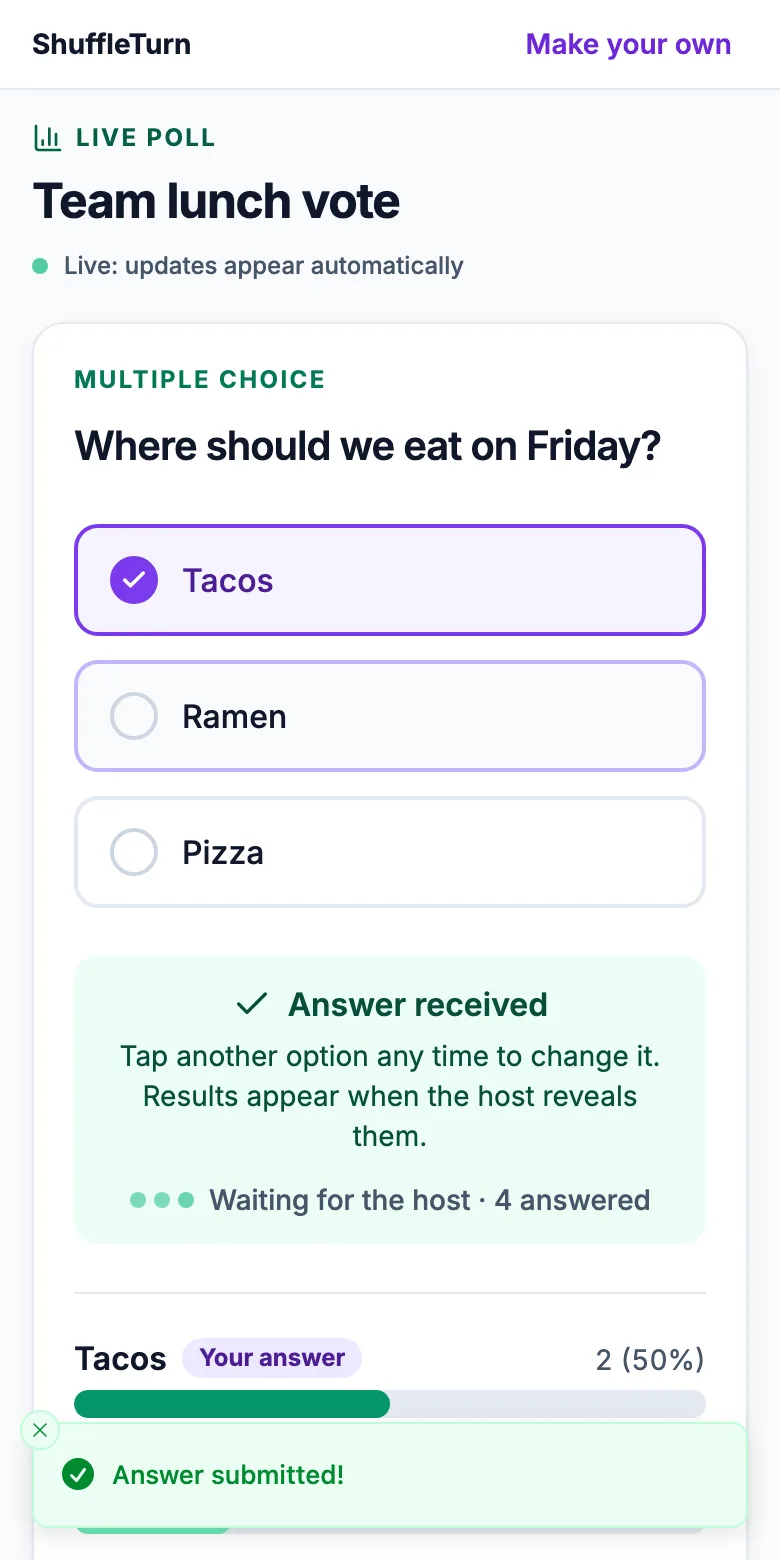
Task: Open the Make your own link
Action: coord(628,44)
